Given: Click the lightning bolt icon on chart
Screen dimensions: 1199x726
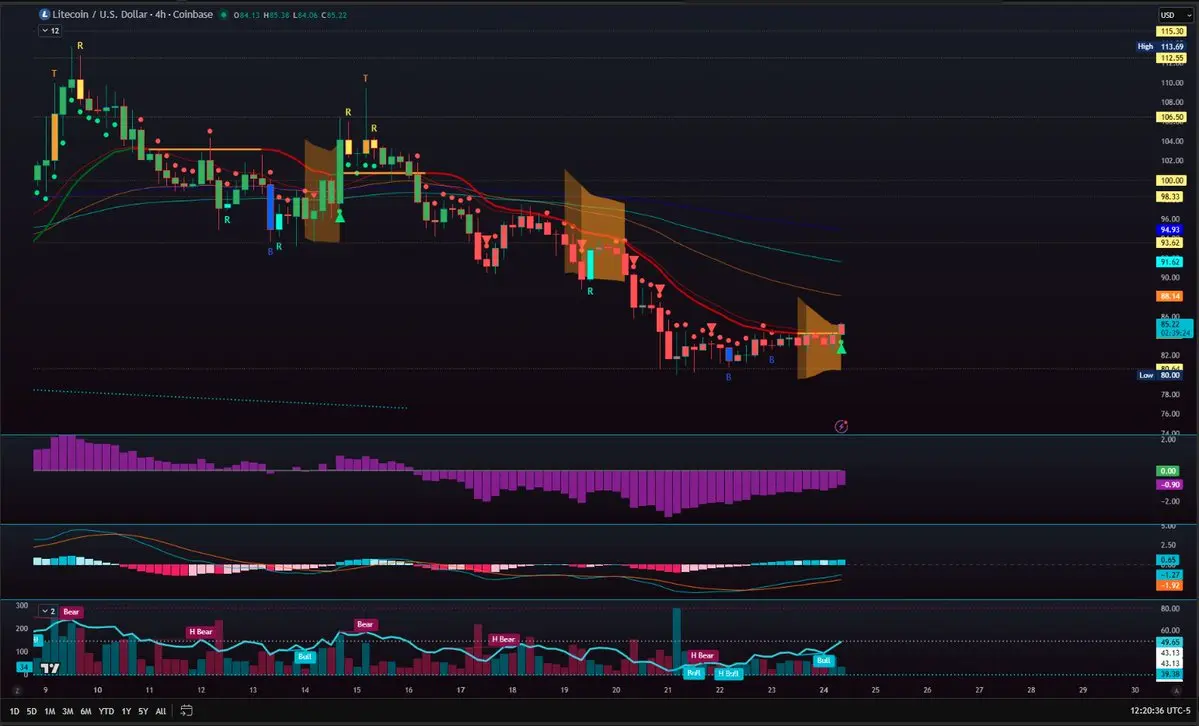Looking at the screenshot, I should (841, 426).
